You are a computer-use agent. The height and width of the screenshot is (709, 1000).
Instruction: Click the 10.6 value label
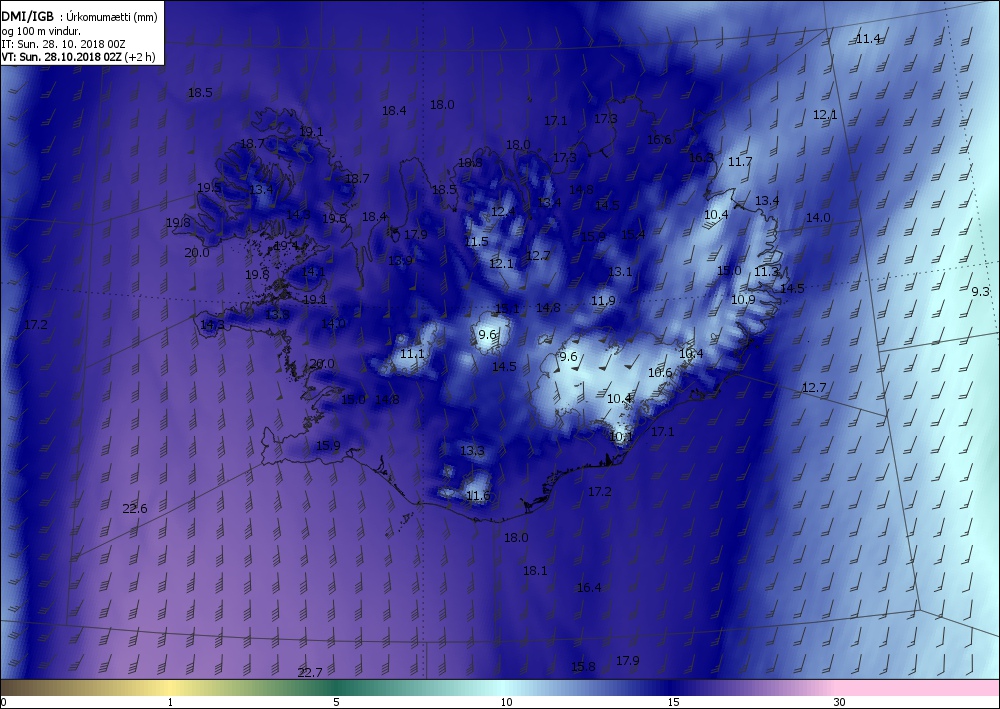tap(660, 372)
